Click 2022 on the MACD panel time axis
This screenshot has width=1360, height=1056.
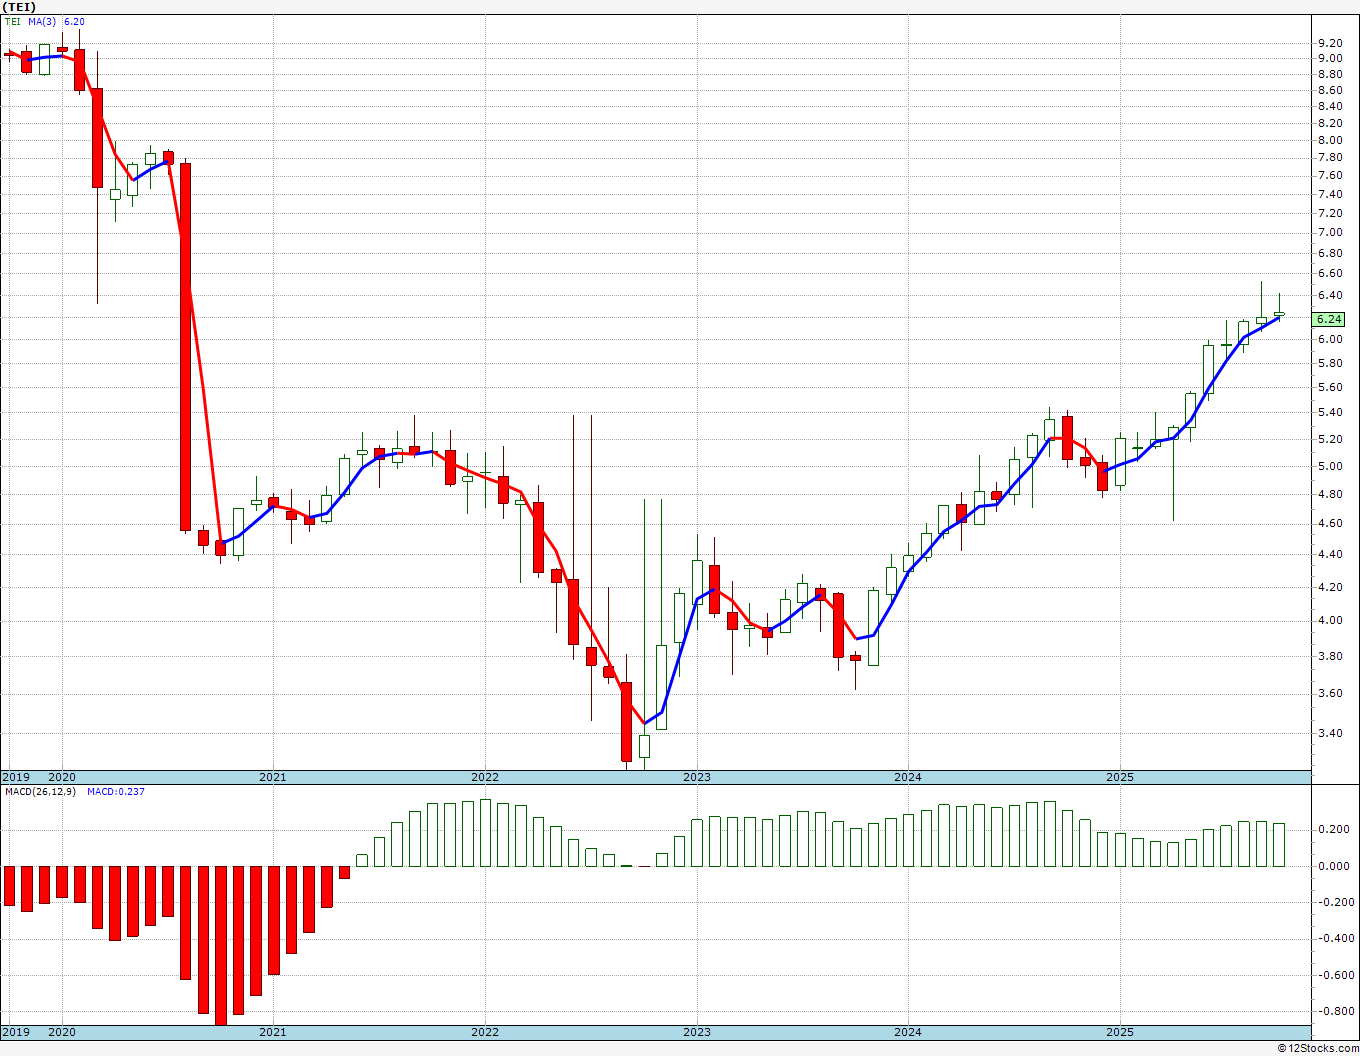pos(484,1032)
